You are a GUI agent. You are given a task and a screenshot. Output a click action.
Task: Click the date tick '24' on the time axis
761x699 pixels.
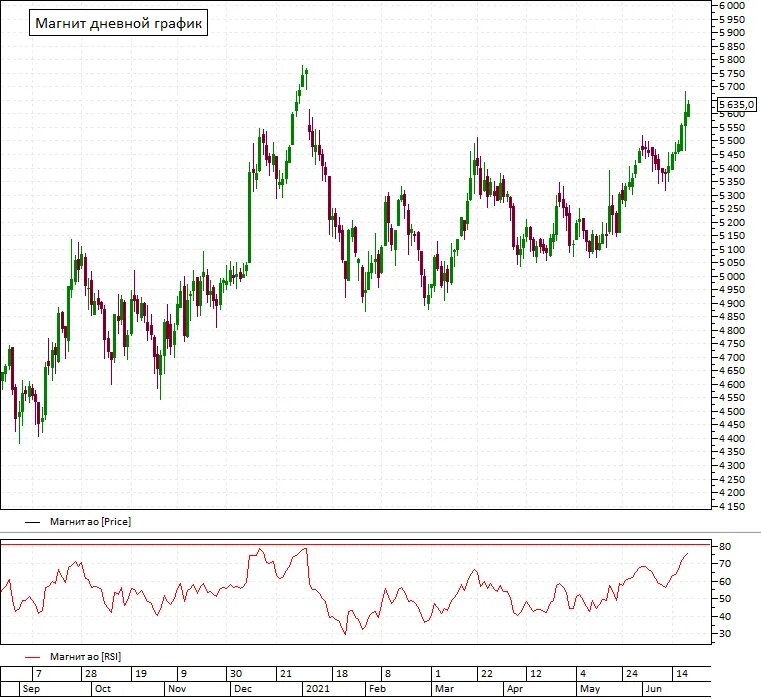(632, 674)
